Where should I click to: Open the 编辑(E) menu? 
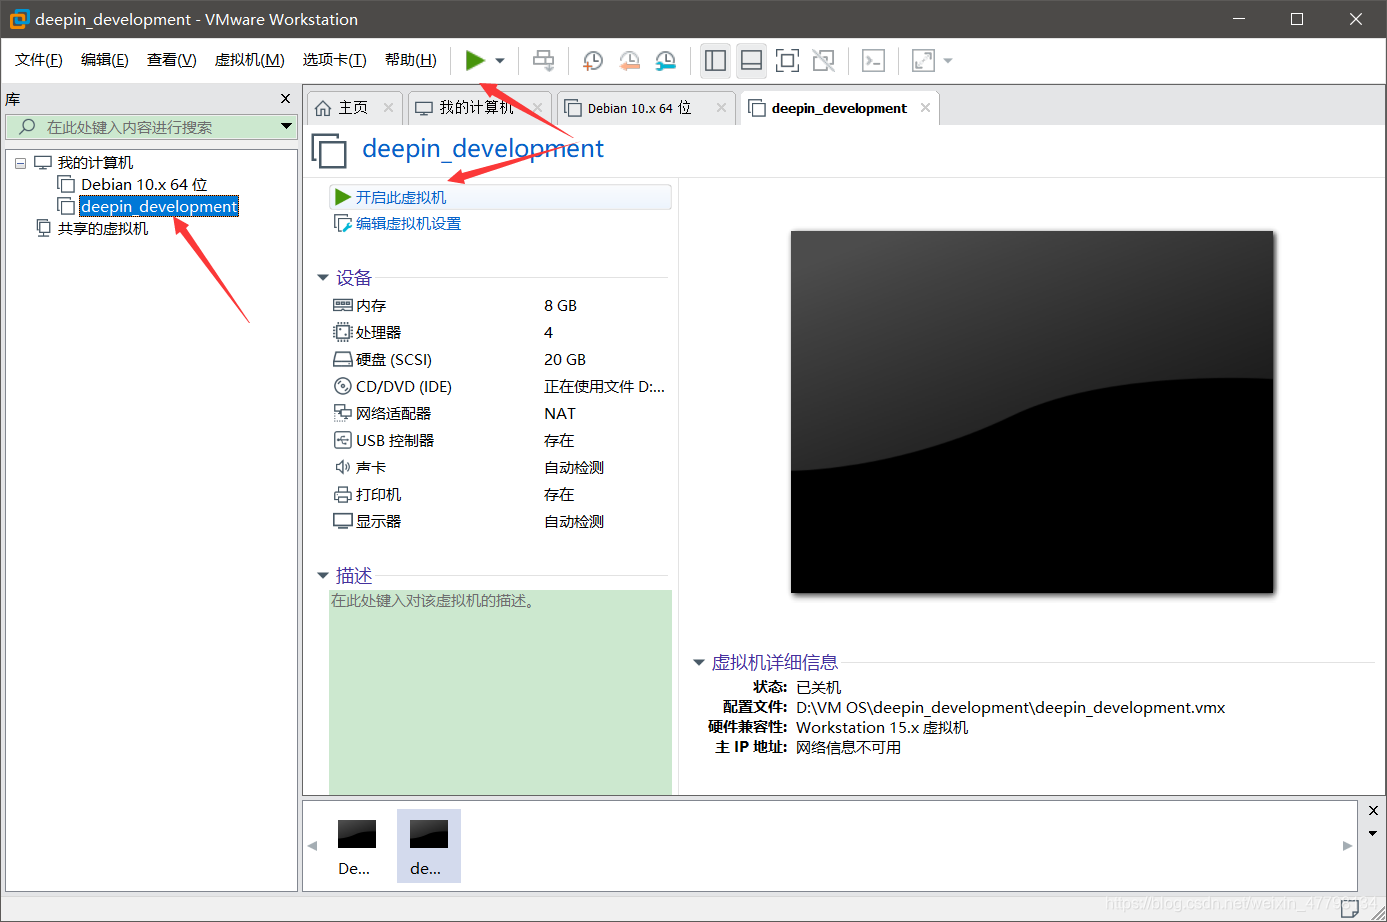[x=105, y=60]
